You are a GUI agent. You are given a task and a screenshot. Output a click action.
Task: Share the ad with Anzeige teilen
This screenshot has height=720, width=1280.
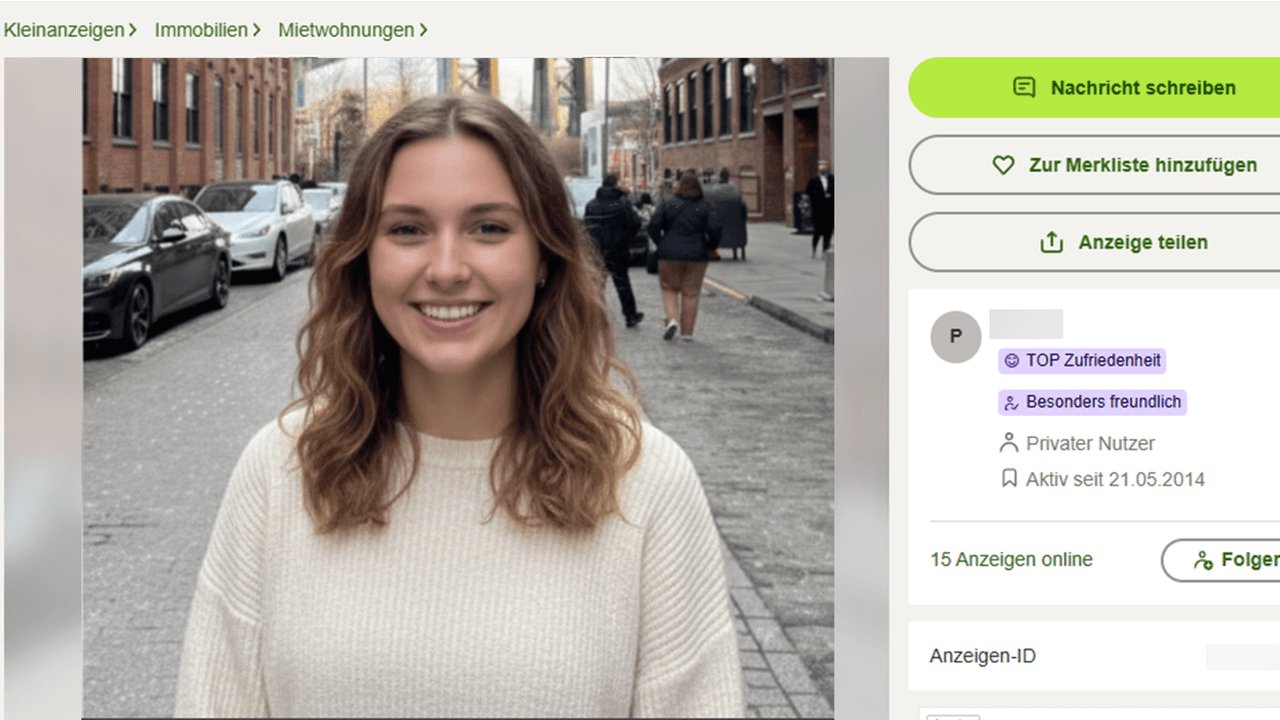(1094, 242)
